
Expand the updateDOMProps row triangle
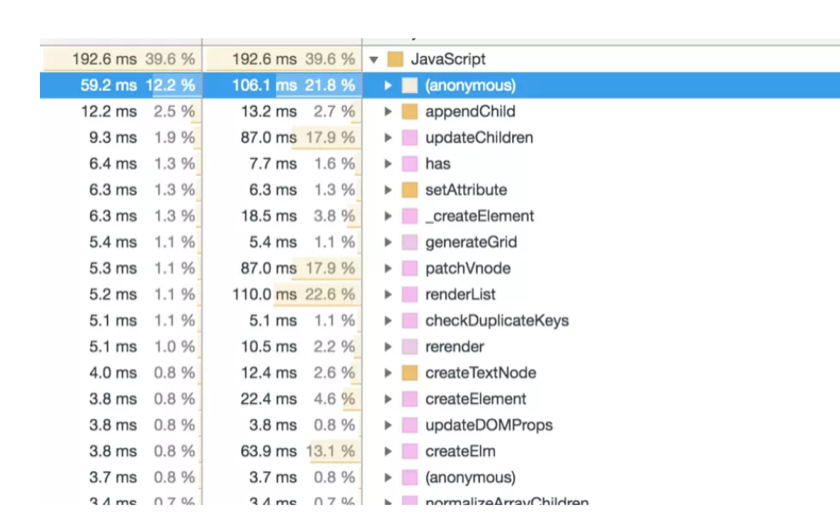(x=388, y=425)
